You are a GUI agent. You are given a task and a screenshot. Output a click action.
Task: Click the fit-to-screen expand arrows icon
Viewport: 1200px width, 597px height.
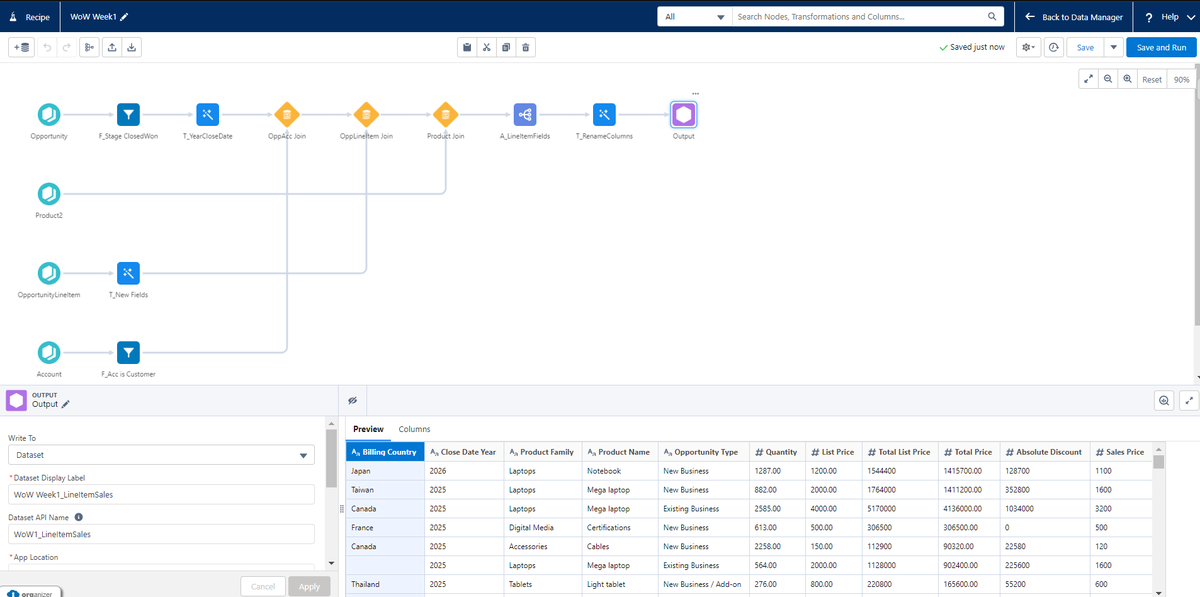click(x=1088, y=79)
